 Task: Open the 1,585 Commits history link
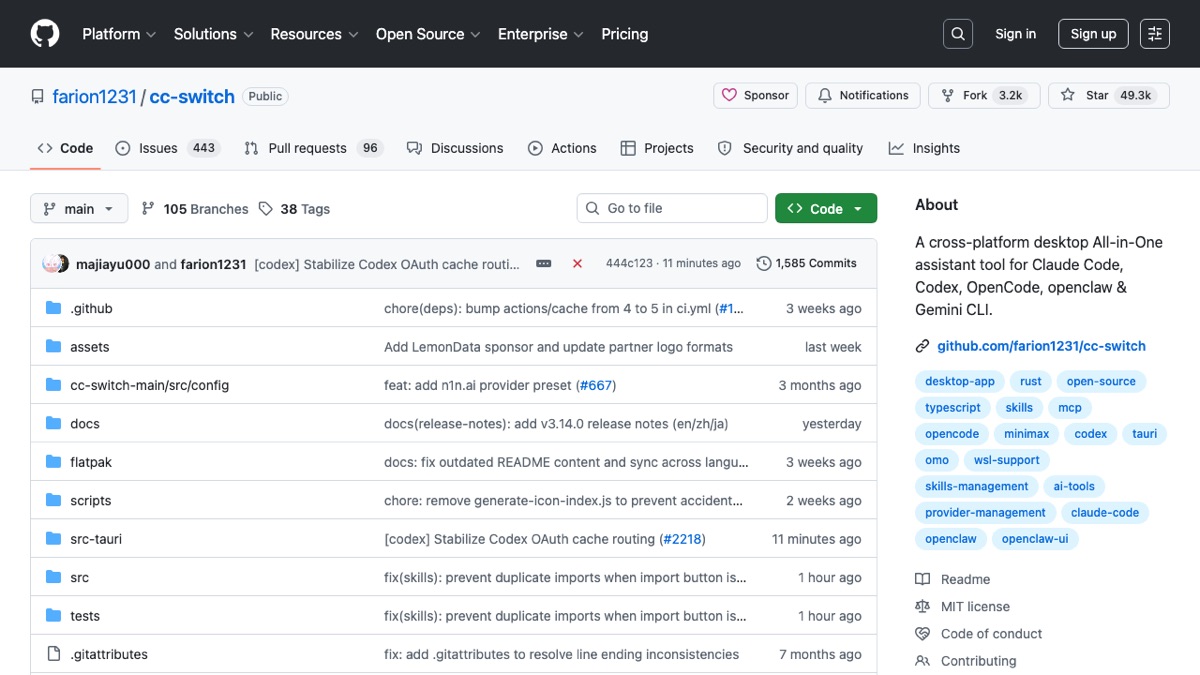(807, 264)
